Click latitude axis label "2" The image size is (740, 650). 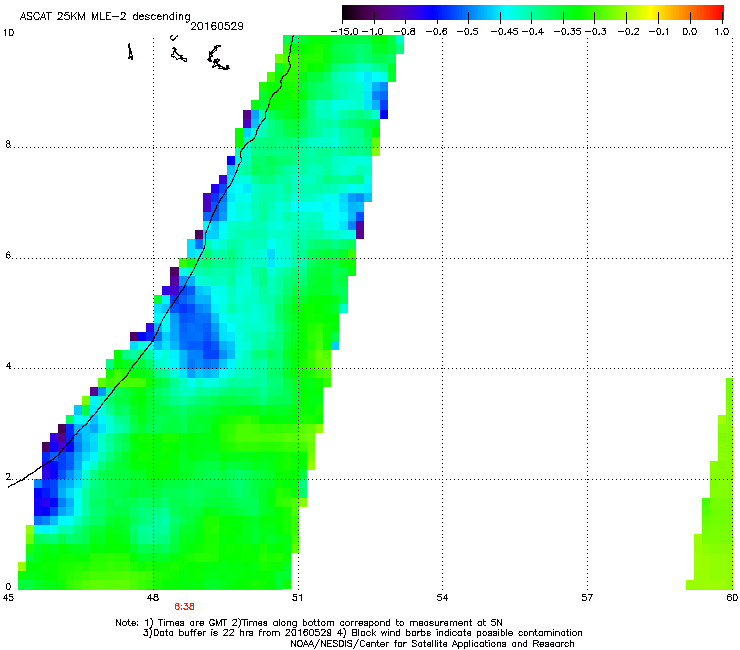[8, 477]
